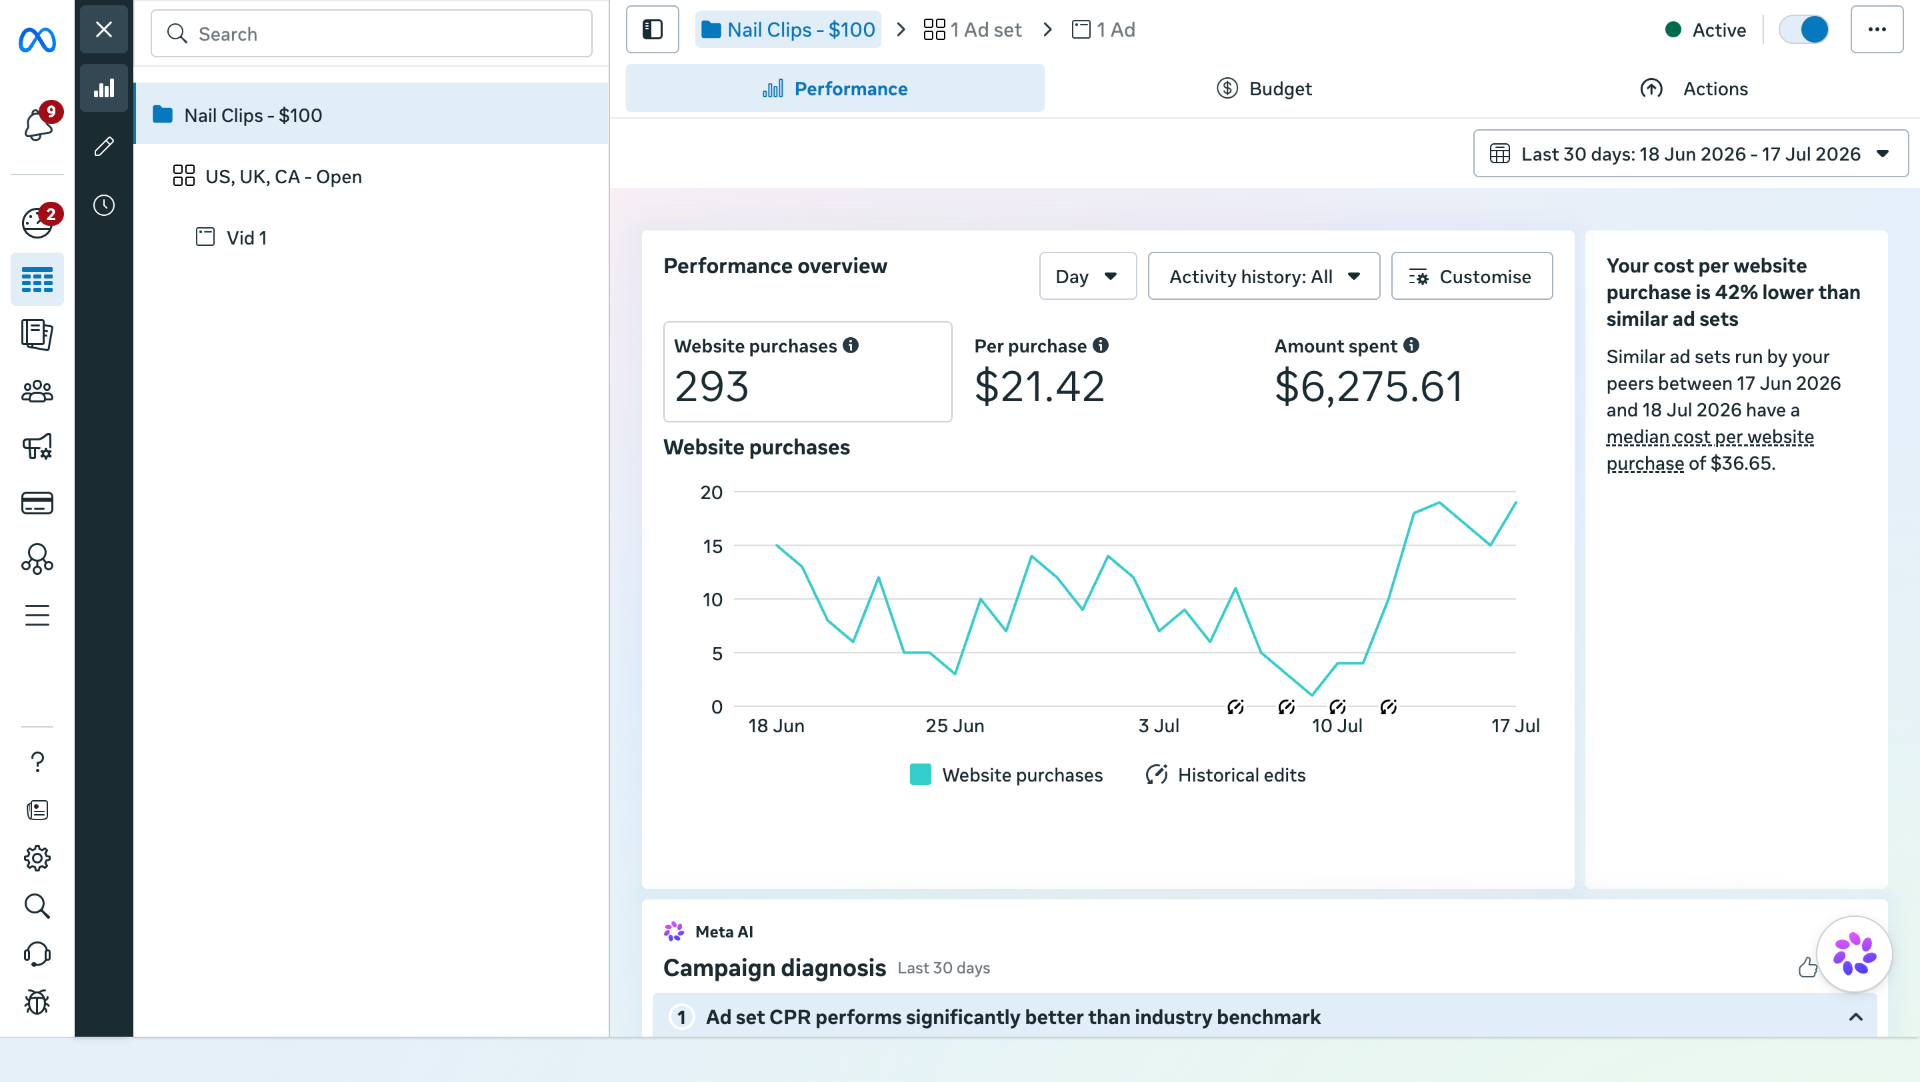This screenshot has width=1920, height=1082.
Task: Click the Search input field
Action: tap(371, 34)
